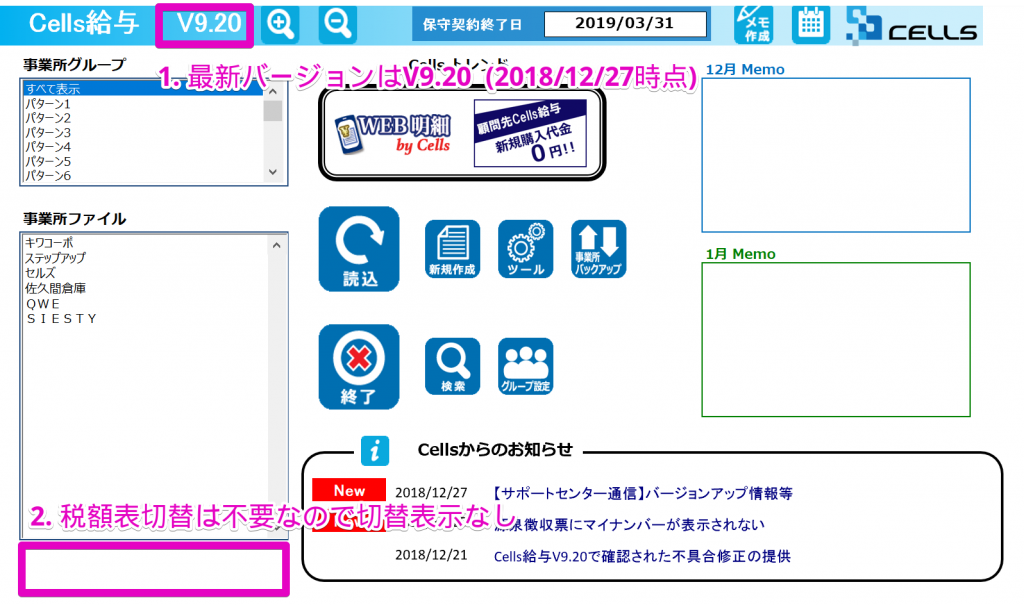Screen dimensions: 1024x605
Task: Open サポートセンター通信 バージョンアップ情報等 link
Action: (643, 493)
